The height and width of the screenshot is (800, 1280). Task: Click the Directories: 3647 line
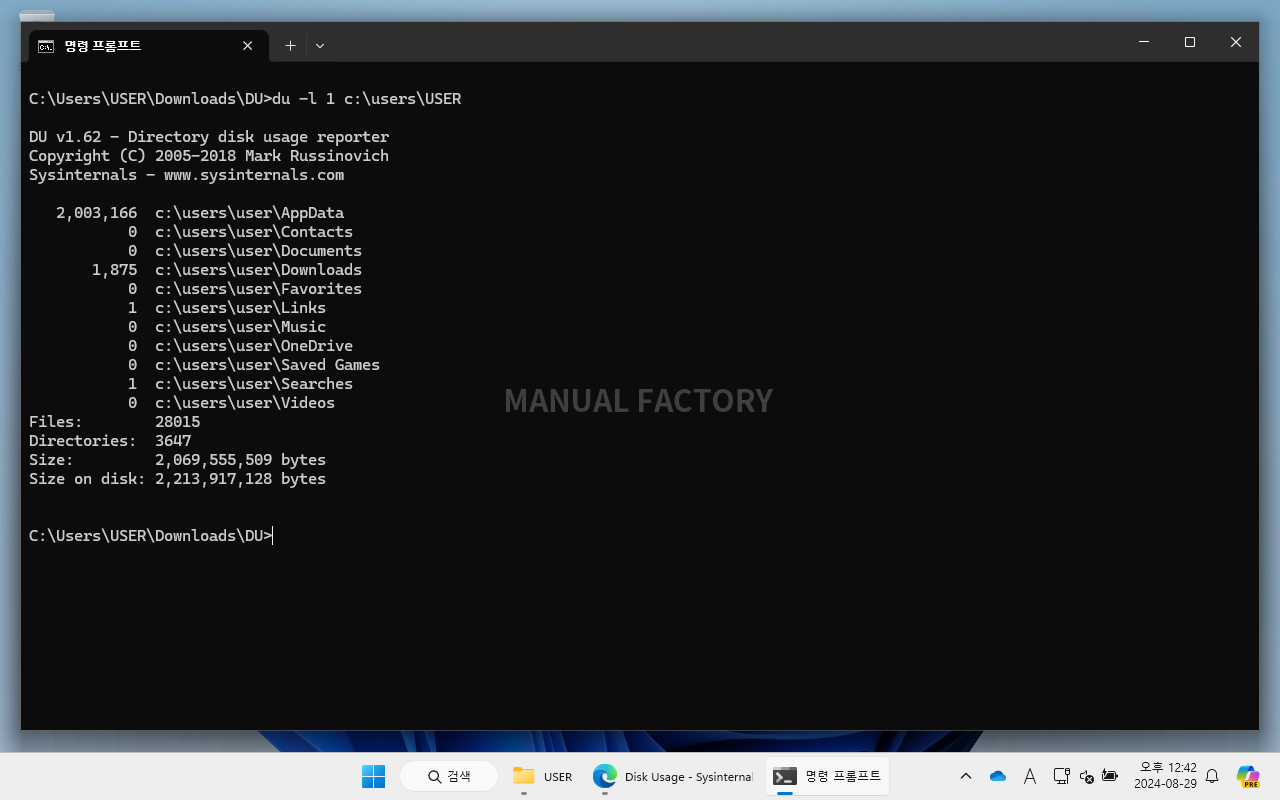click(x=110, y=441)
